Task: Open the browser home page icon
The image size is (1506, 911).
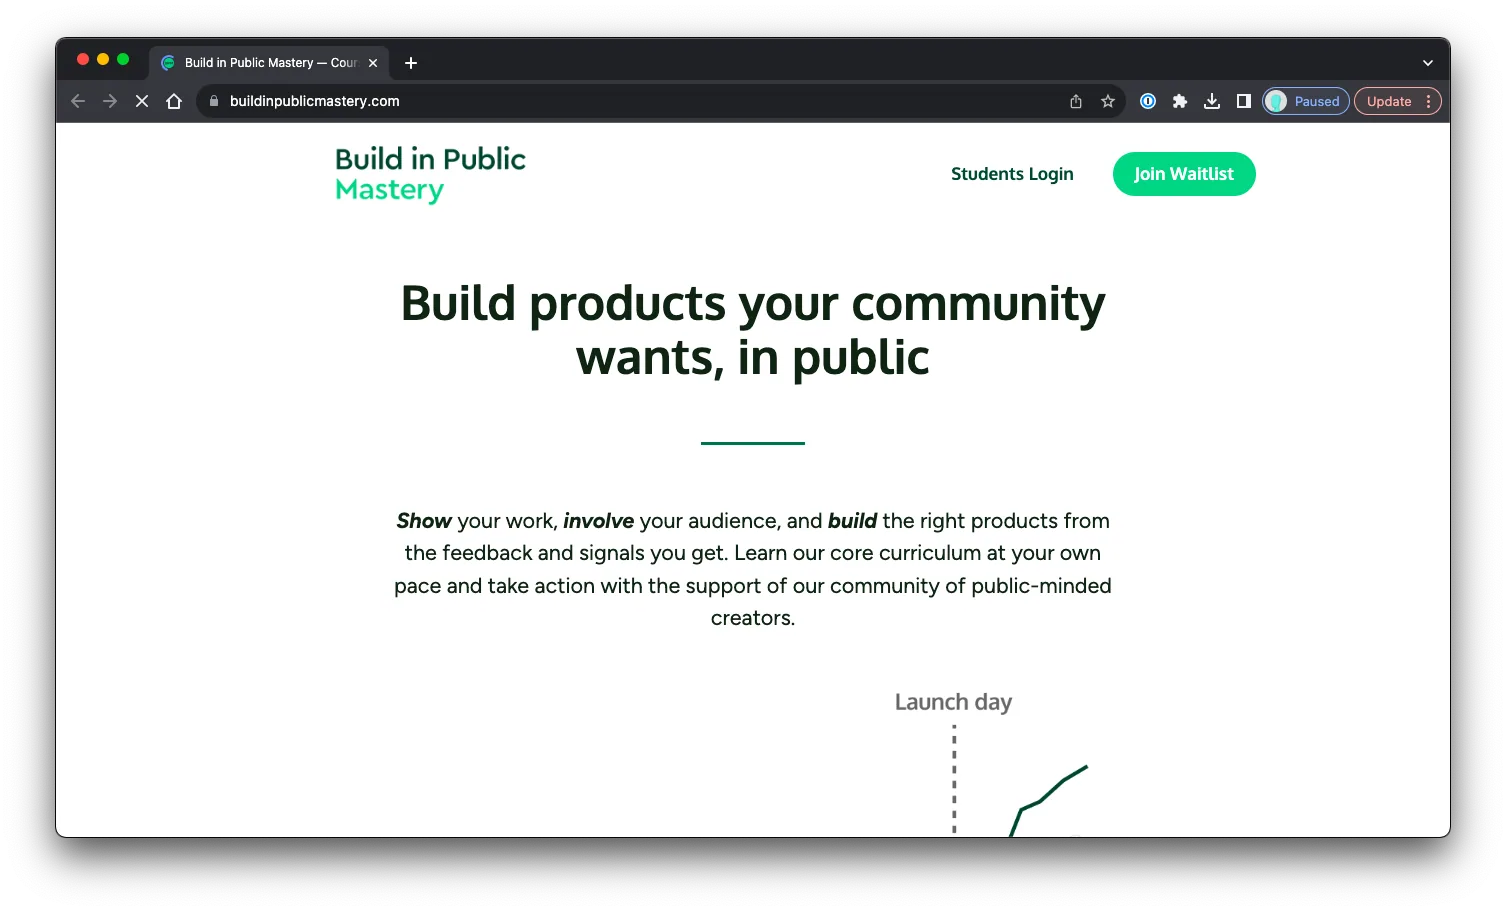Action: [x=174, y=101]
